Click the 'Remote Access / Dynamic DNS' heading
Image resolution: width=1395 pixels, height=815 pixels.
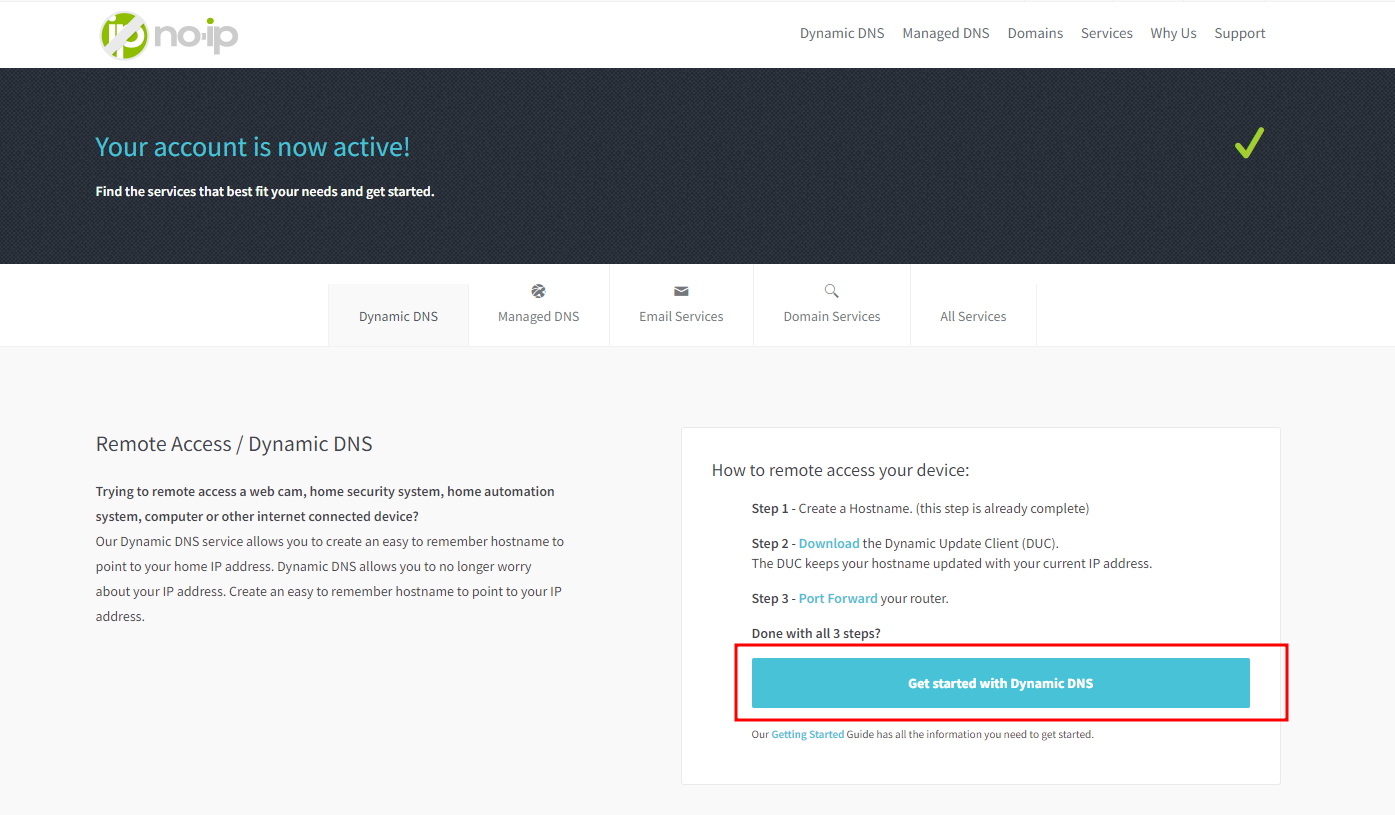tap(234, 444)
